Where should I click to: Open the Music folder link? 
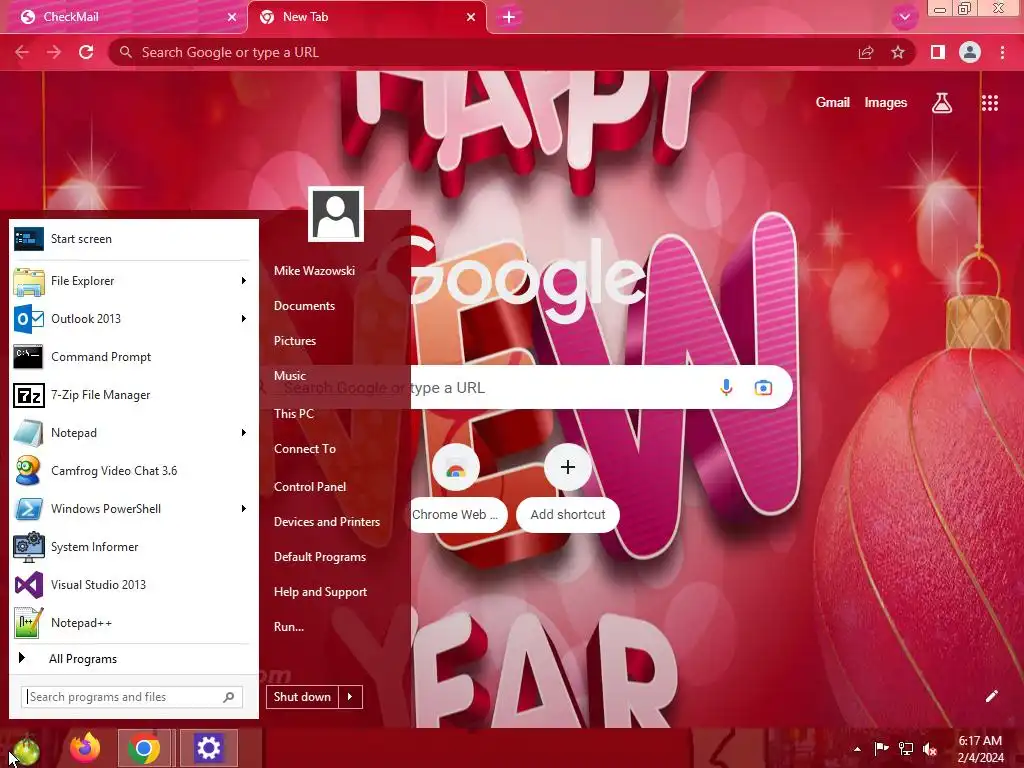(x=290, y=376)
